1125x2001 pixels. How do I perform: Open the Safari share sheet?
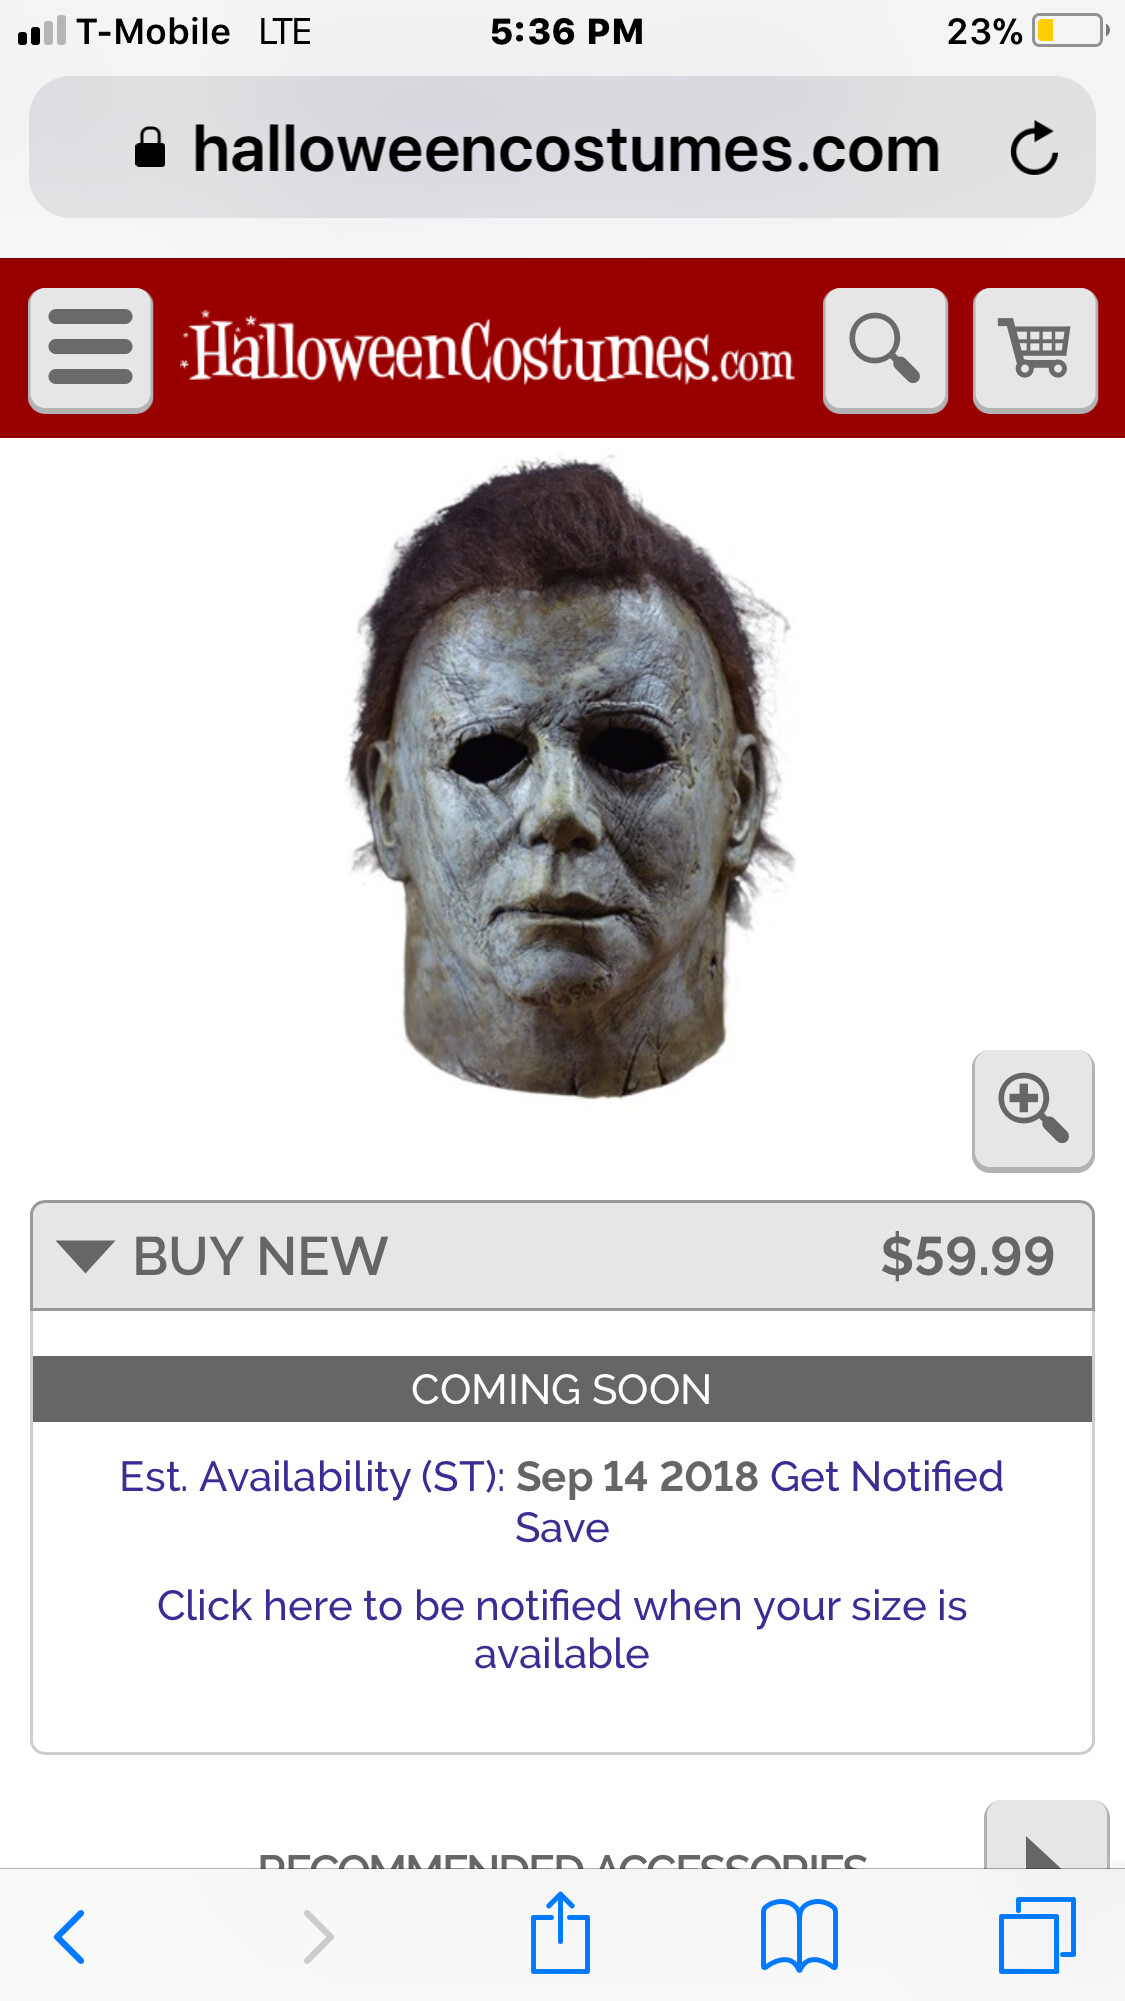tap(560, 1932)
